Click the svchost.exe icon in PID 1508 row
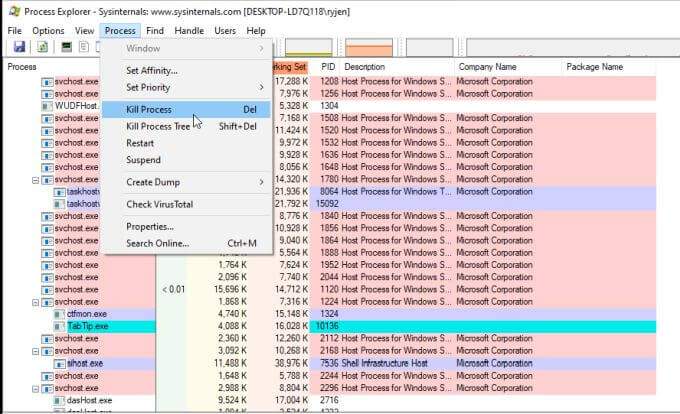The image size is (680, 414). [47, 119]
